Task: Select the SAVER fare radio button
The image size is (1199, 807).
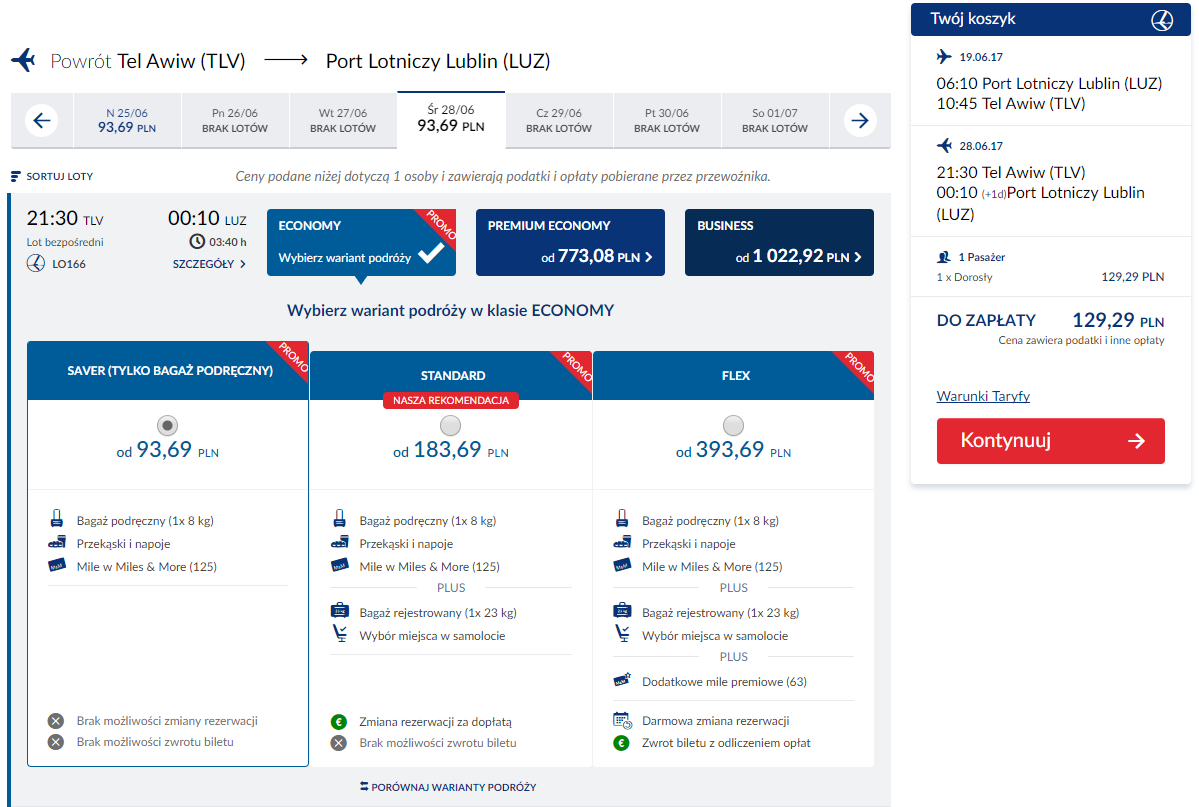Action: point(167,425)
